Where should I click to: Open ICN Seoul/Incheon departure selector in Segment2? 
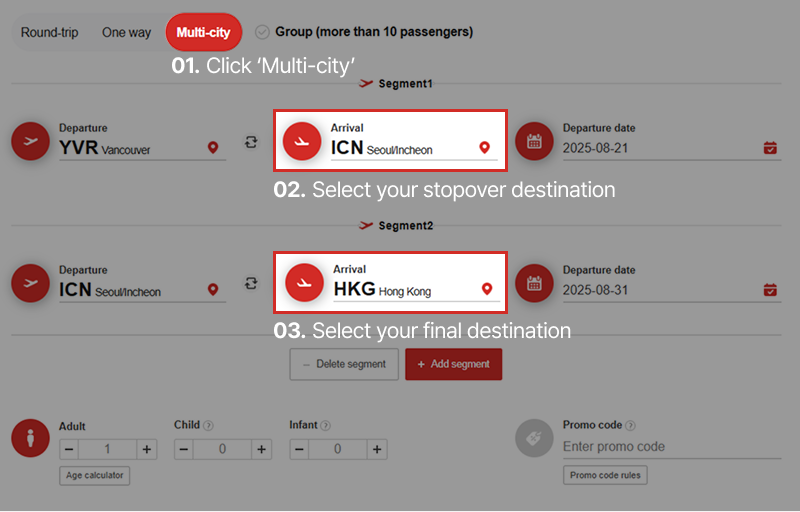(130, 290)
